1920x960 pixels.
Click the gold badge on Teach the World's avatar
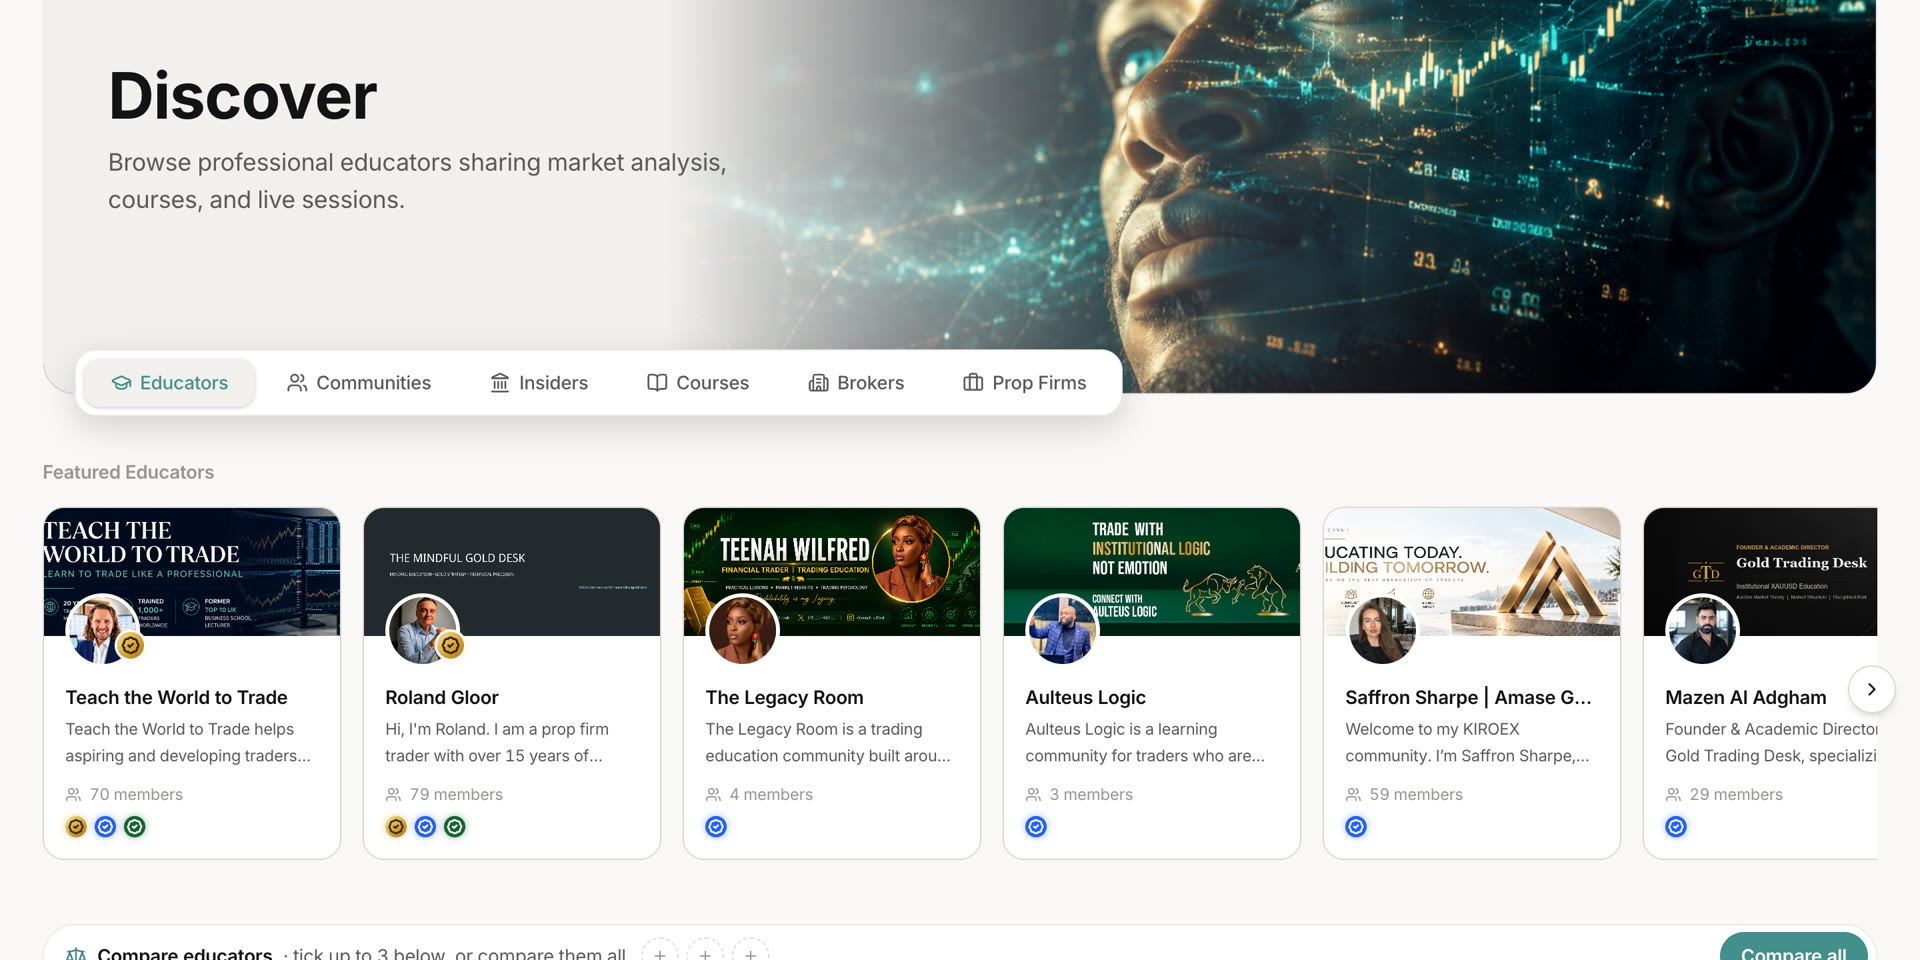131,646
